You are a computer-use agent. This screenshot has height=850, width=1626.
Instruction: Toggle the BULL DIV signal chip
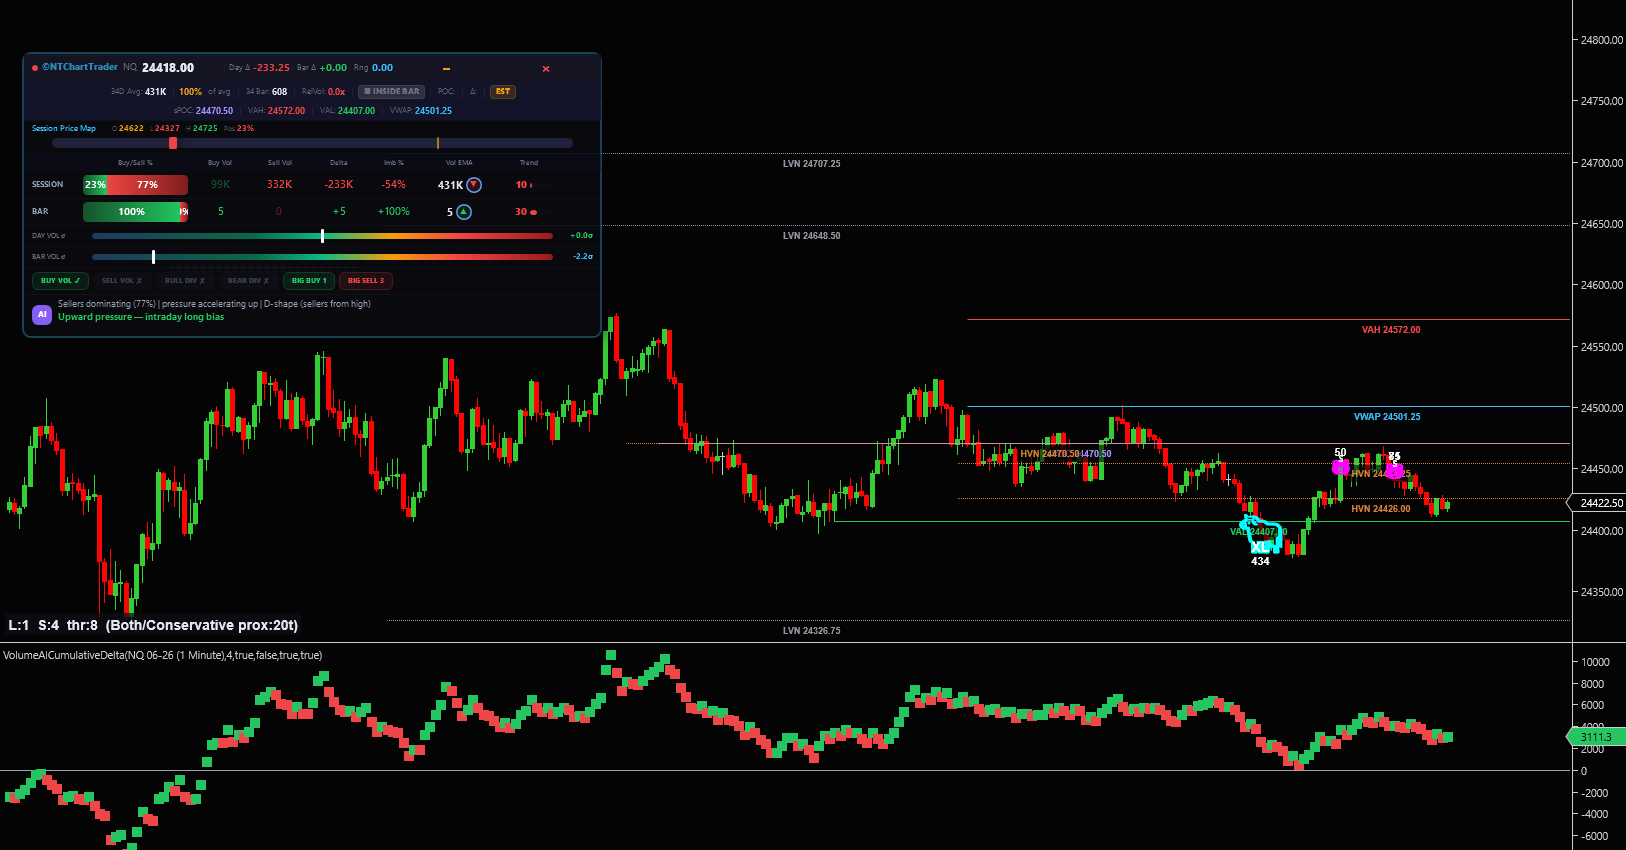(x=185, y=281)
